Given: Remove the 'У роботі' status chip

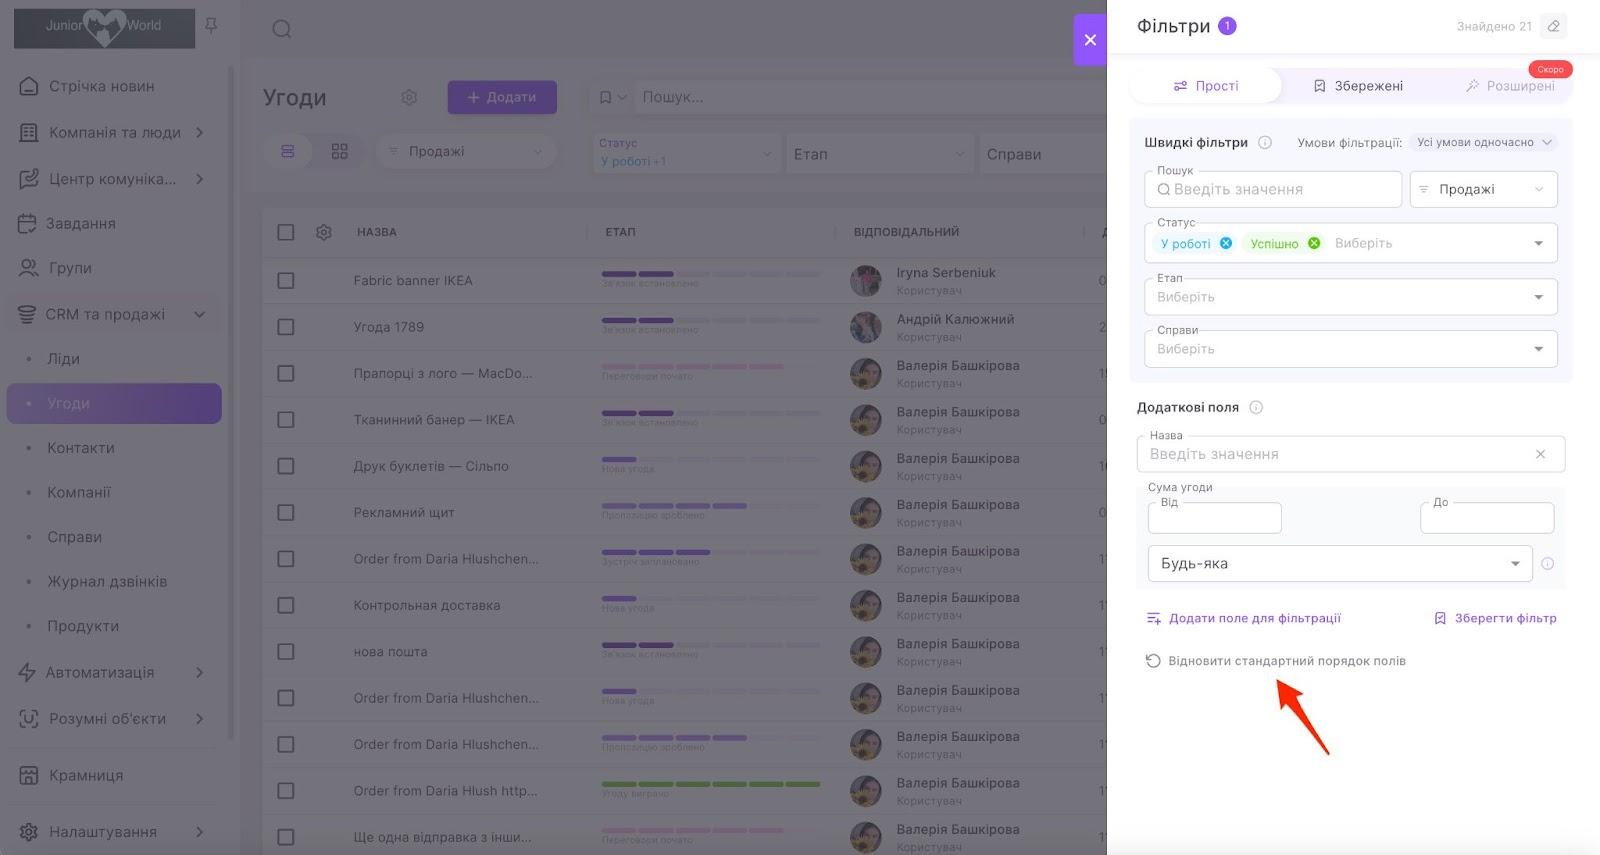Looking at the screenshot, I should pyautogui.click(x=1226, y=243).
